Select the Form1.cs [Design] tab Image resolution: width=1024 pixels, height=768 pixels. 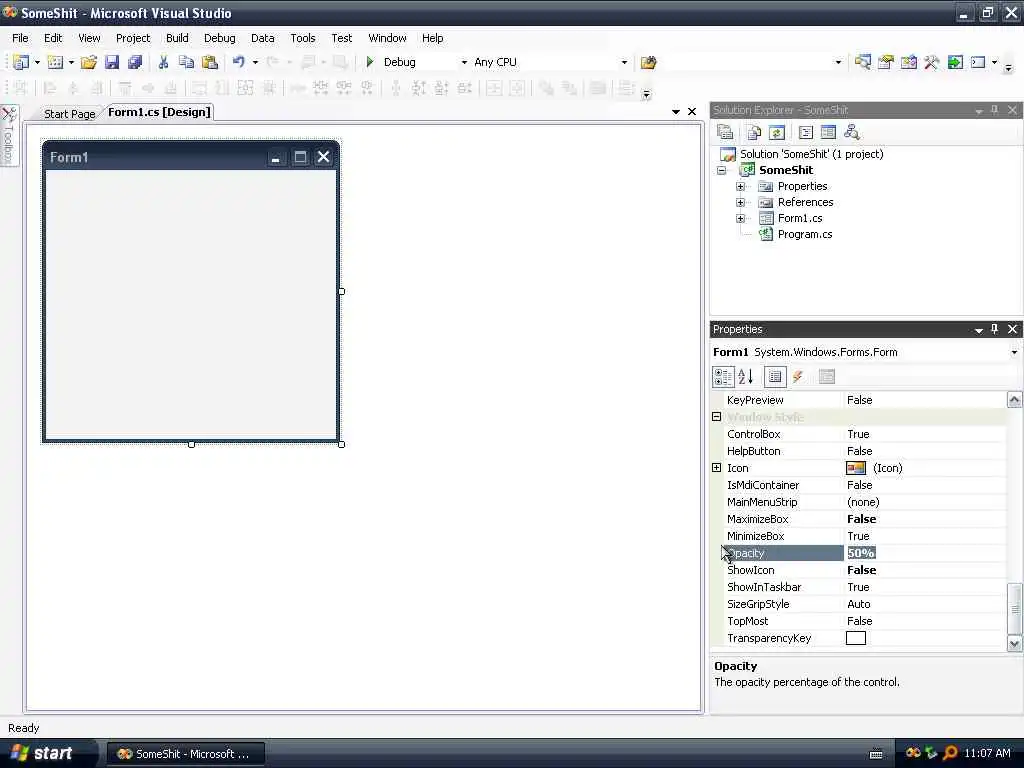click(x=159, y=112)
